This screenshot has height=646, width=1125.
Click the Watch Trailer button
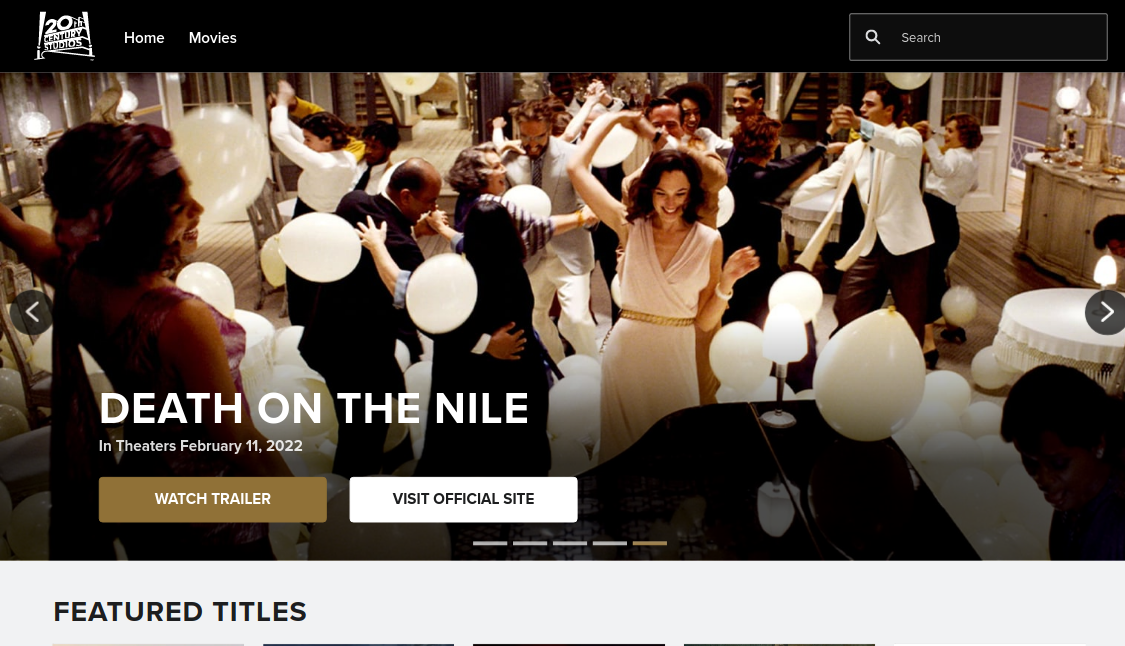[x=212, y=500]
